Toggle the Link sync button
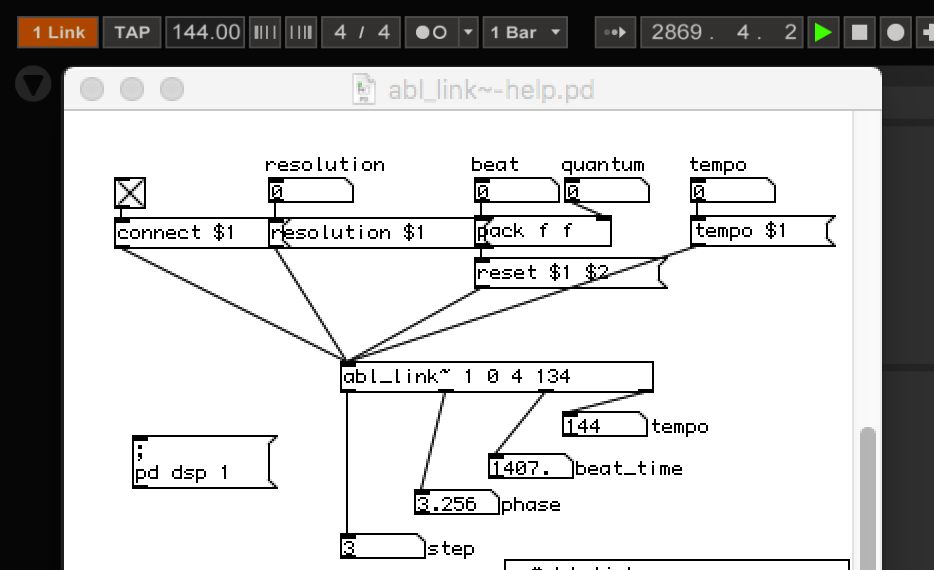 (58, 32)
